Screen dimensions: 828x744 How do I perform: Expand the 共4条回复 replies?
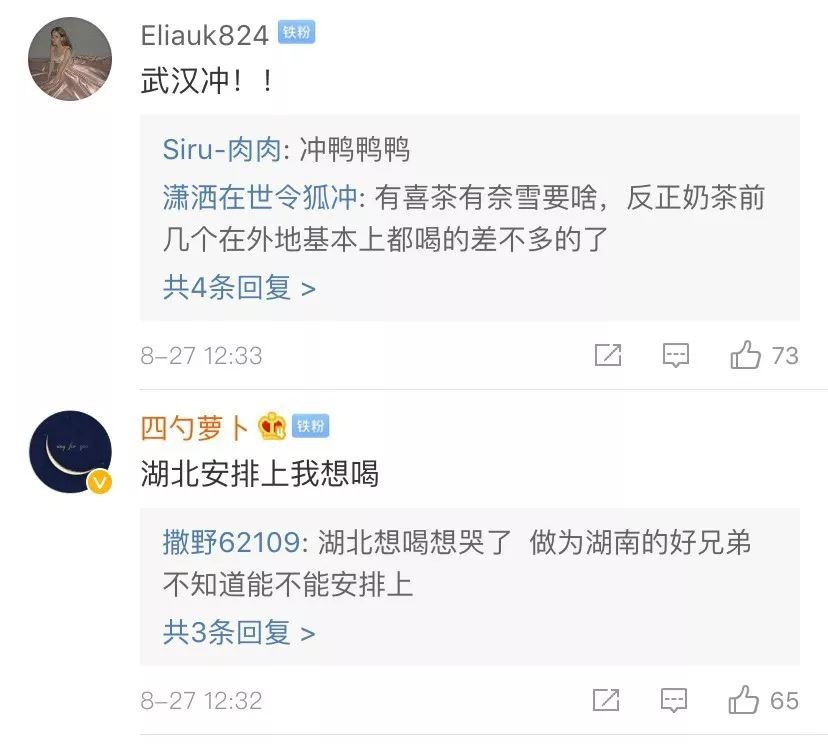pyautogui.click(x=239, y=288)
